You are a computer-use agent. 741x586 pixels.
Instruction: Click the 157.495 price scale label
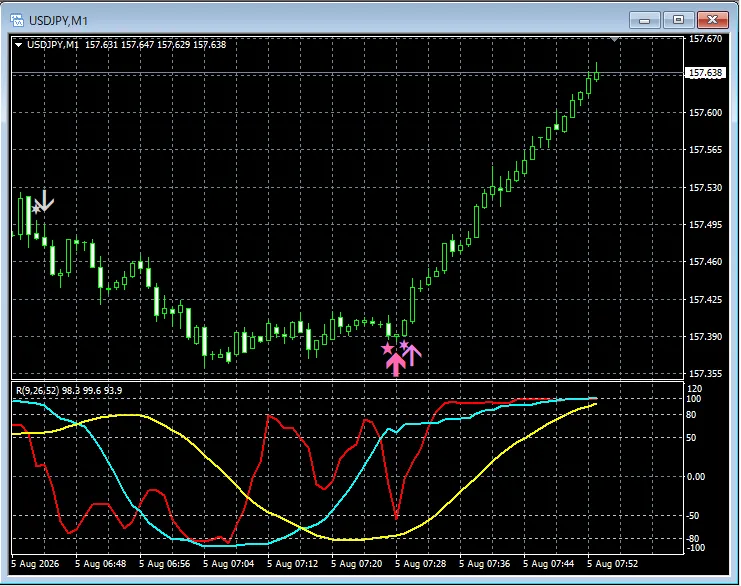pyautogui.click(x=706, y=224)
